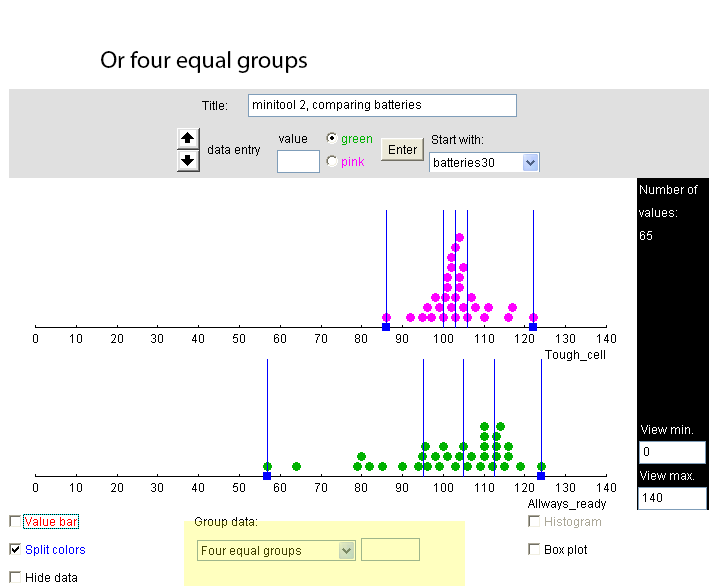This screenshot has width=715, height=586.
Task: Click the Group data label
Action: [x=226, y=522]
